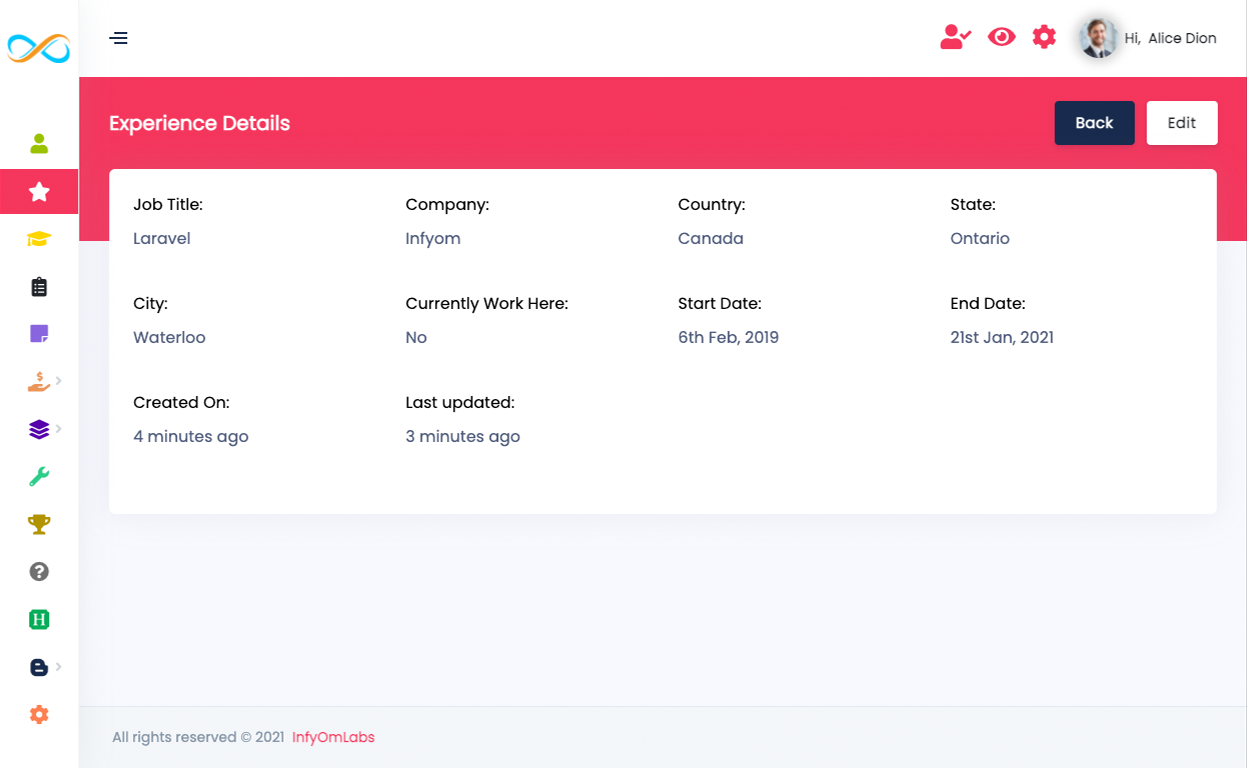Click the user-check icon in the top bar
Viewport: 1247px width, 768px height.
pyautogui.click(x=955, y=37)
